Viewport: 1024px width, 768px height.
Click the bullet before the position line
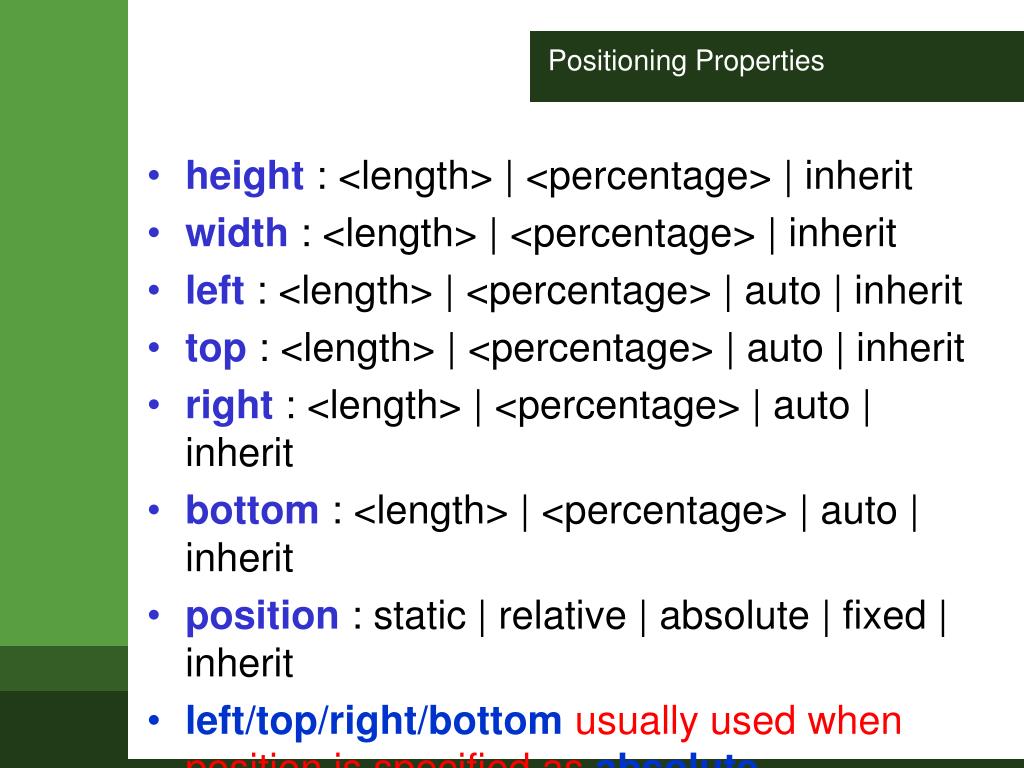pos(154,616)
